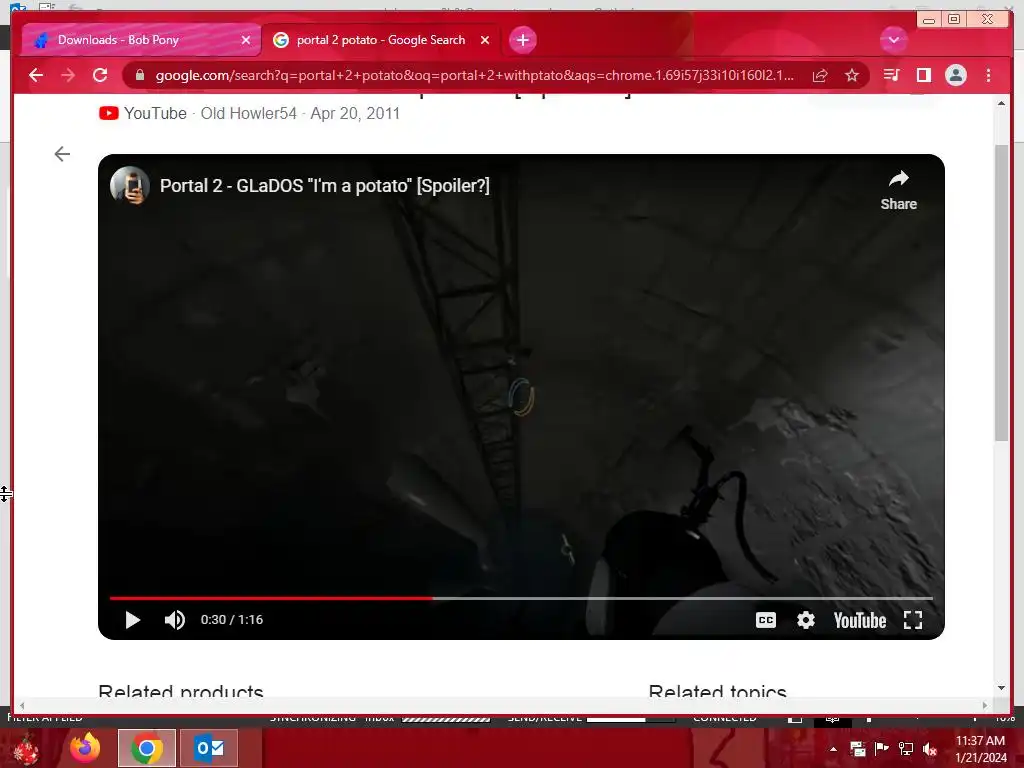Go back using the arrow beside the video
The height and width of the screenshot is (768, 1024).
tap(62, 154)
